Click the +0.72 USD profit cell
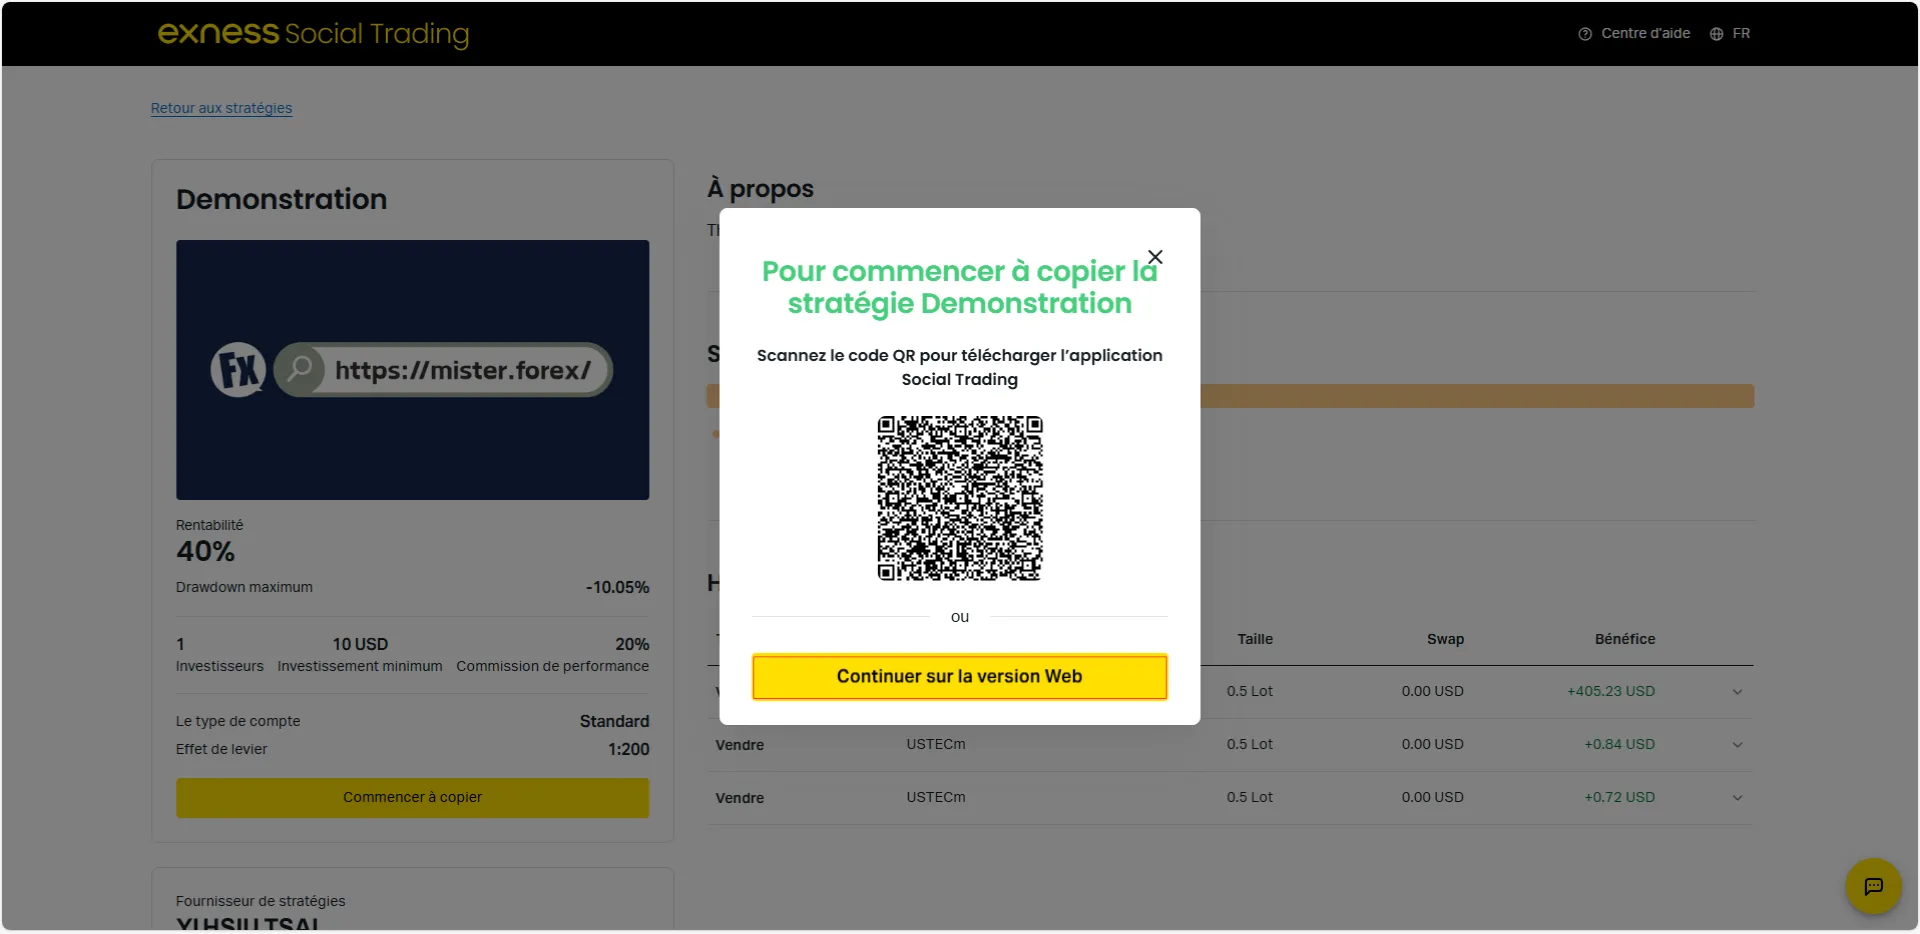This screenshot has width=1920, height=934. pos(1619,798)
